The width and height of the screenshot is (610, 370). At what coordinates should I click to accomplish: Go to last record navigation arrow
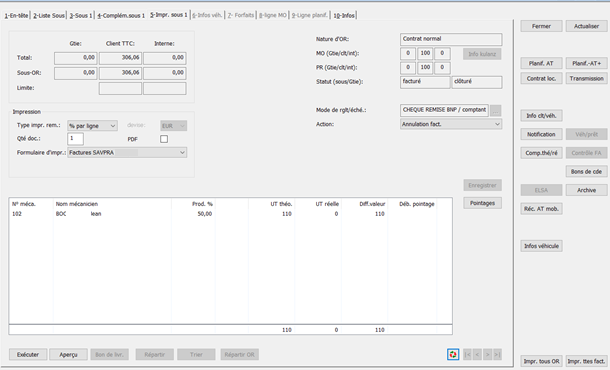497,354
